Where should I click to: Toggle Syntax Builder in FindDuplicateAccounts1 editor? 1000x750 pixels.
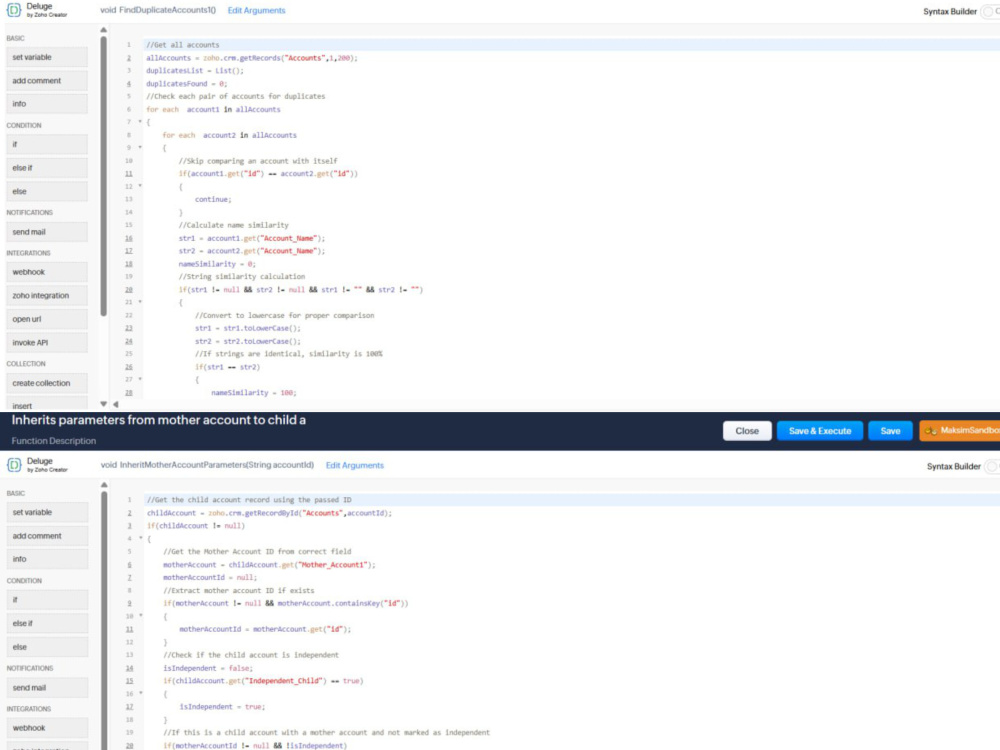pyautogui.click(x=990, y=11)
